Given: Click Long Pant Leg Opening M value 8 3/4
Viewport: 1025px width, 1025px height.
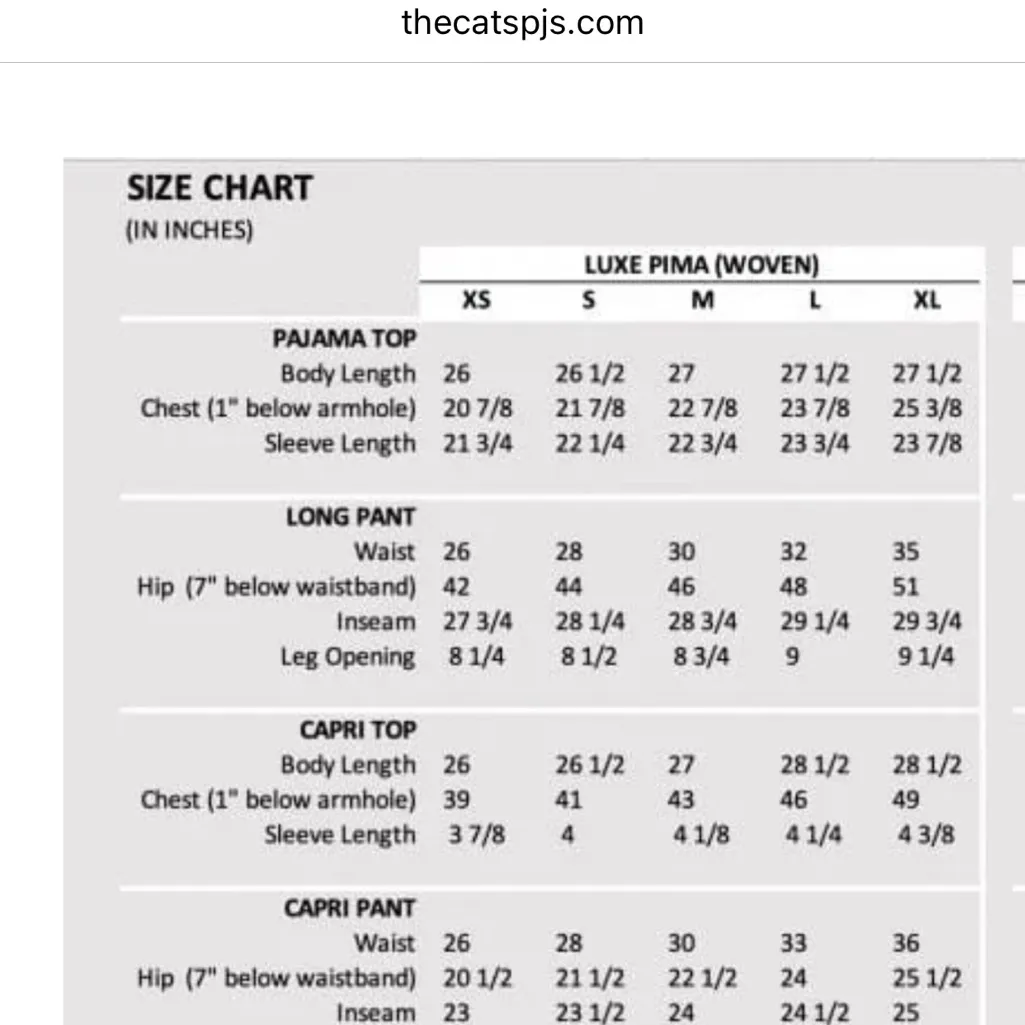Looking at the screenshot, I should [x=698, y=657].
